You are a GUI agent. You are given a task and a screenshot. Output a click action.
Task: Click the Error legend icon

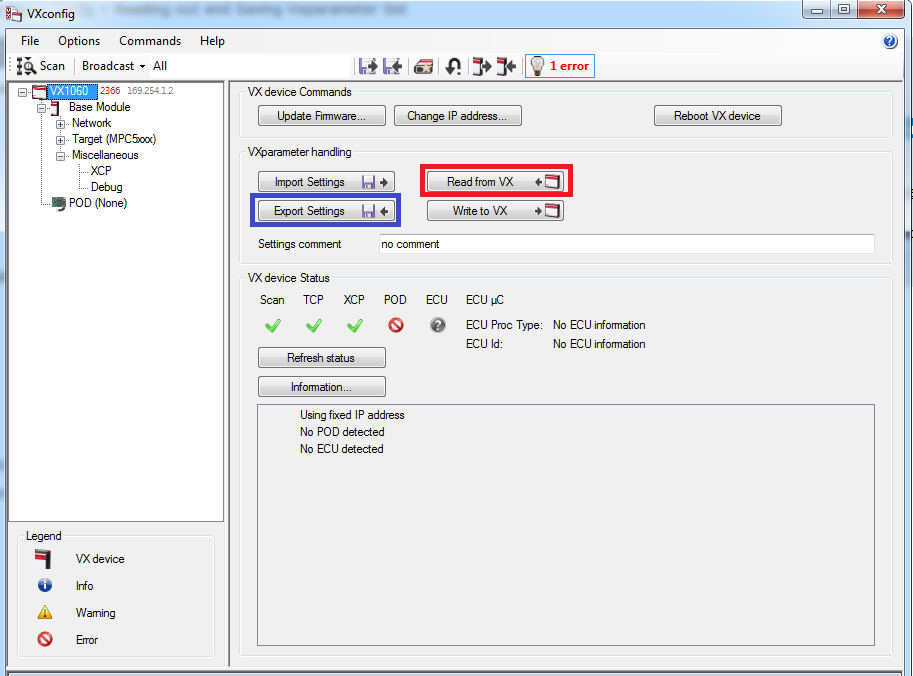(45, 639)
